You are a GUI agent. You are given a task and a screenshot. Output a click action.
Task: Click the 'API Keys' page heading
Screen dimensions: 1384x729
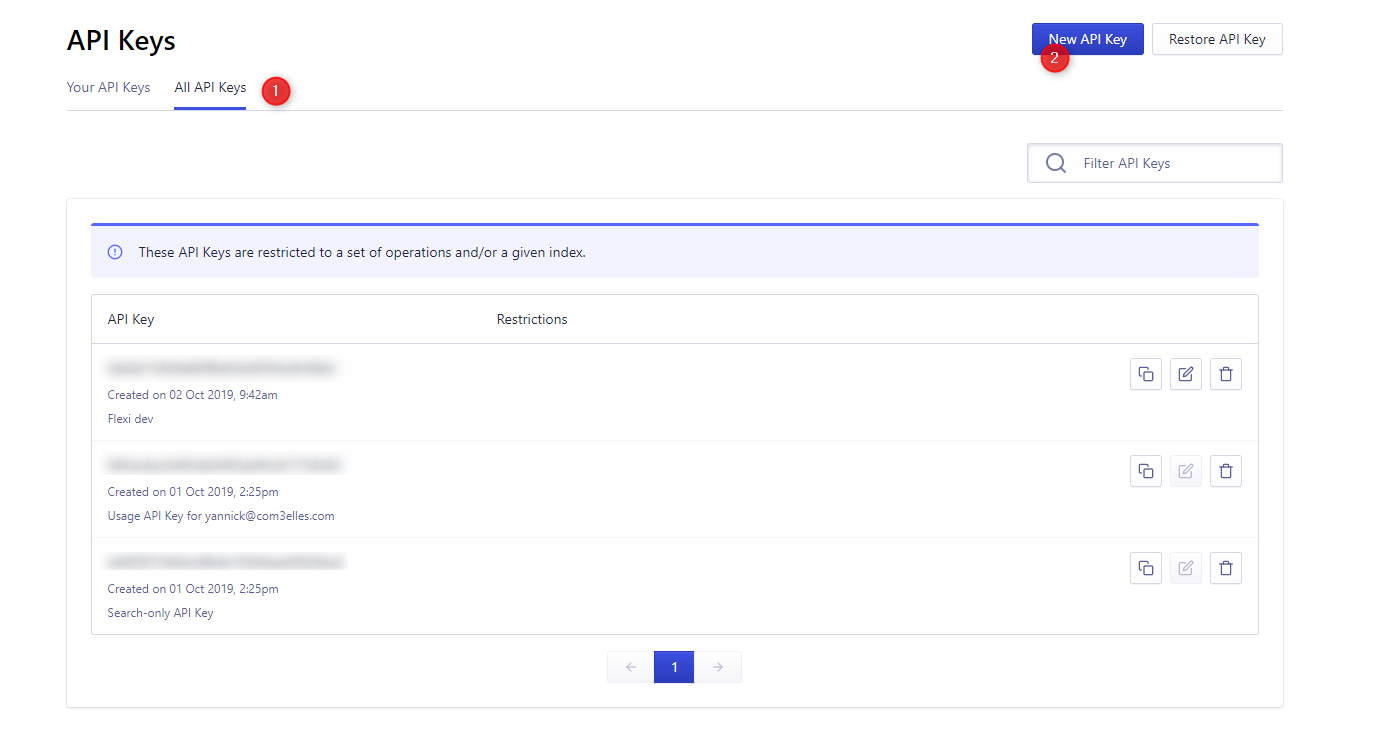pos(121,41)
